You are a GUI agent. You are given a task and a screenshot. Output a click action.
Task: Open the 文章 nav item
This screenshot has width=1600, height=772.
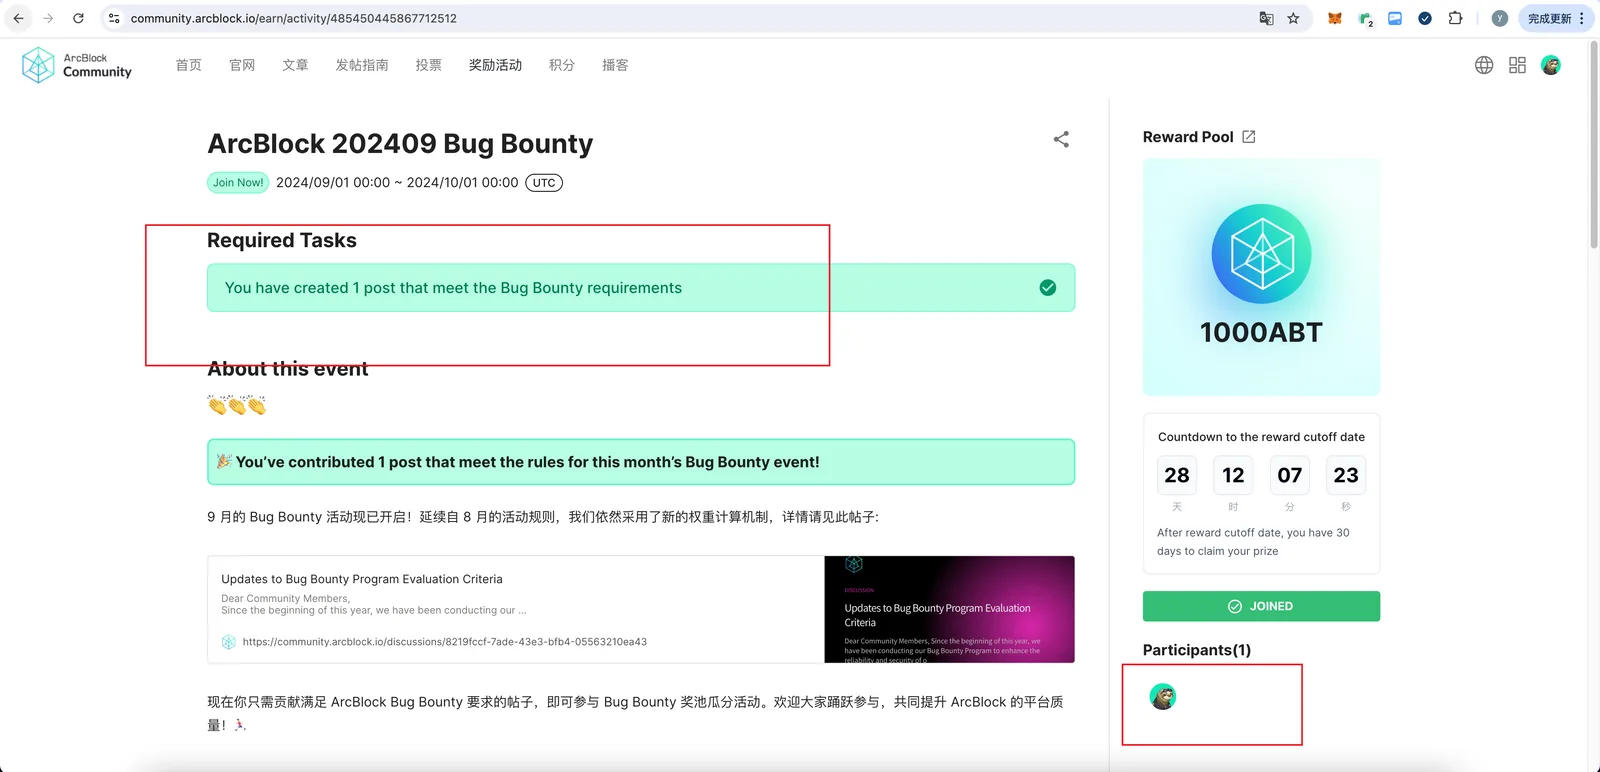point(295,65)
